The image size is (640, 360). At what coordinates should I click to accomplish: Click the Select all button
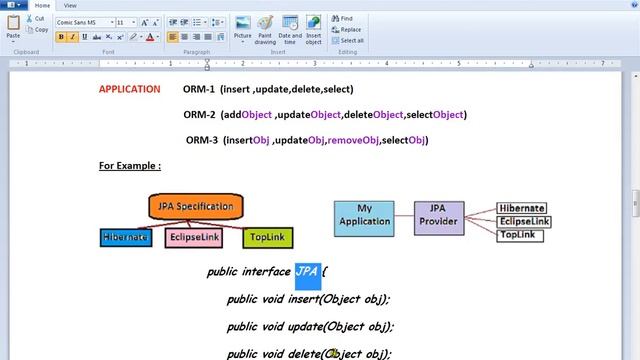pyautogui.click(x=348, y=41)
